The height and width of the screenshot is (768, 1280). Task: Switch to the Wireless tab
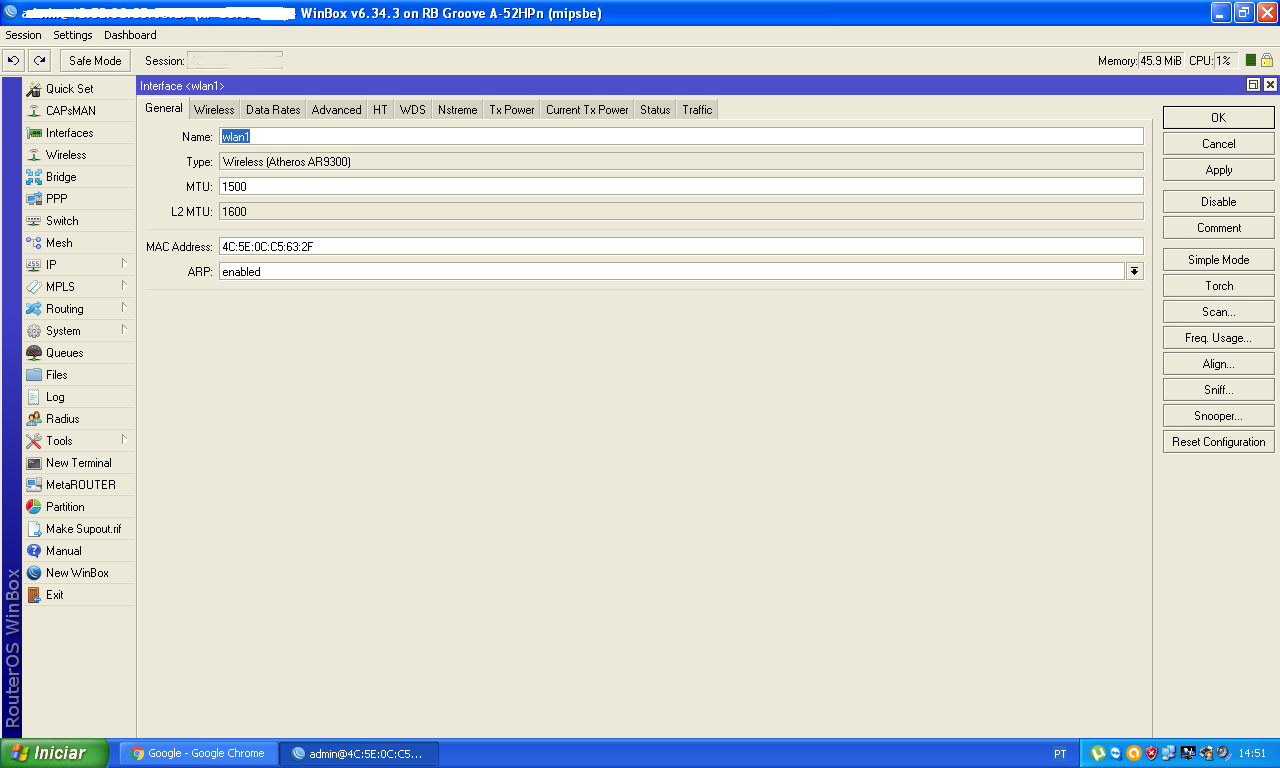pos(214,110)
